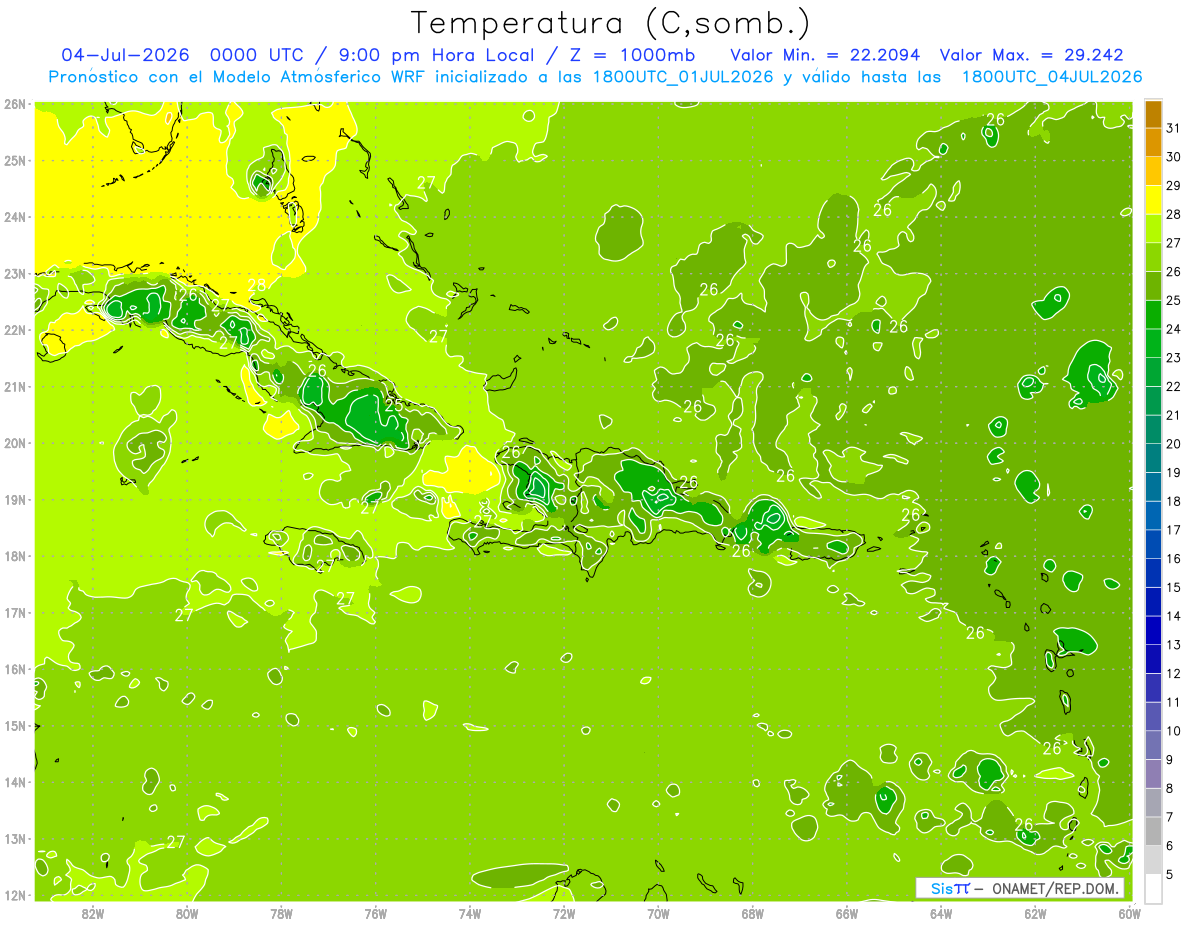Click the 14N latitude axis label
The image size is (1200, 927).
15,782
